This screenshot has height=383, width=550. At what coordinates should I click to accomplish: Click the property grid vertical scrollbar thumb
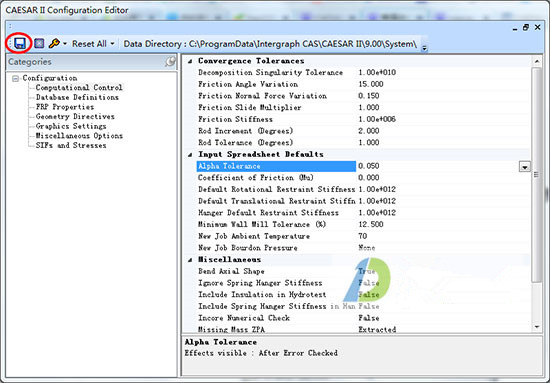pyautogui.click(x=537, y=174)
